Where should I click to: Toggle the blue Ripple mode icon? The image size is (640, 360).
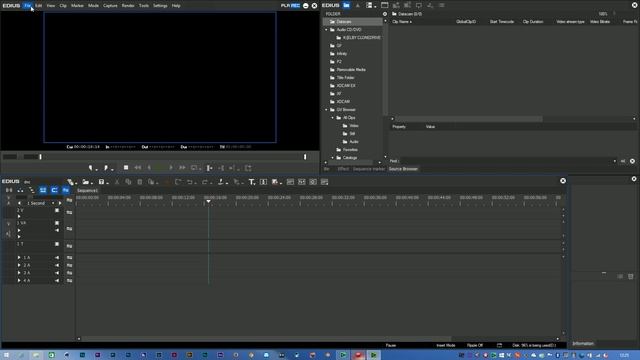point(43,190)
